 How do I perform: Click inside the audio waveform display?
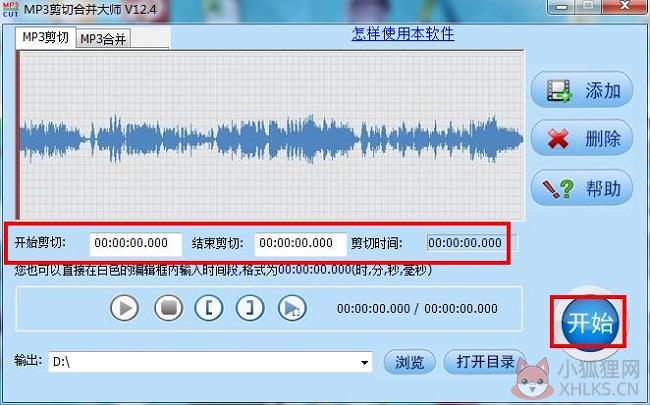pyautogui.click(x=272, y=136)
